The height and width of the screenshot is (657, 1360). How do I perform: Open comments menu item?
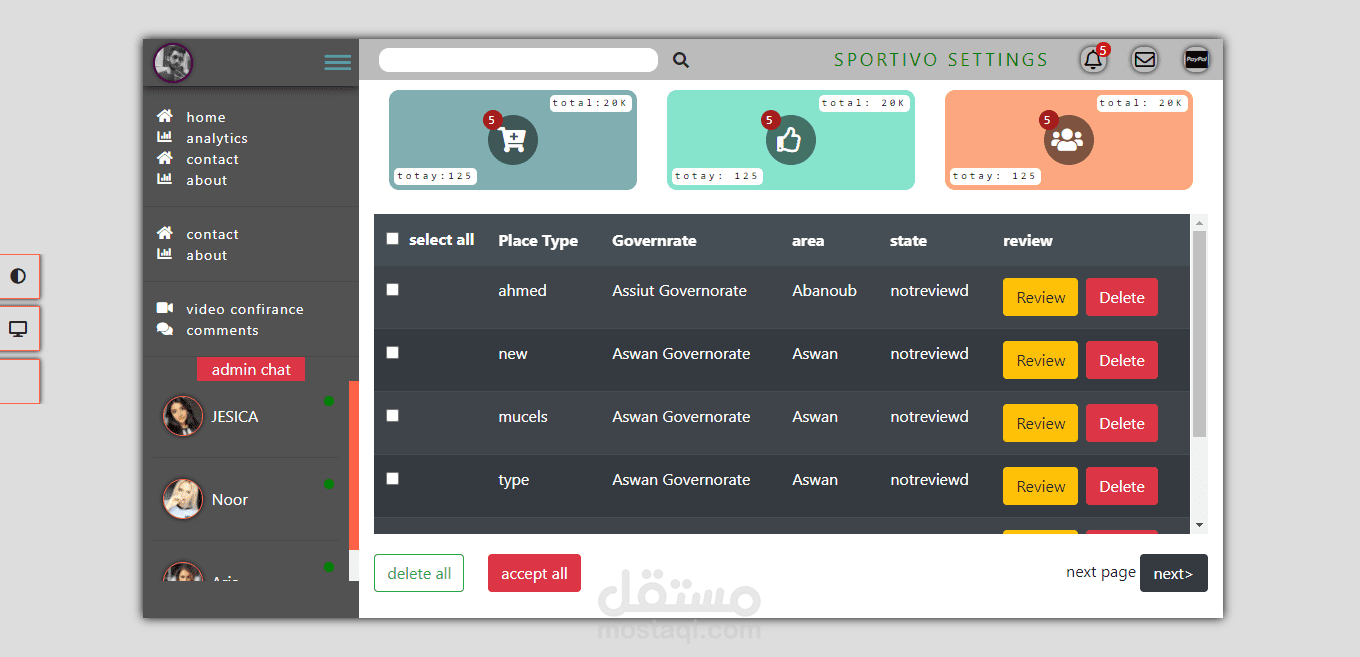click(x=222, y=330)
